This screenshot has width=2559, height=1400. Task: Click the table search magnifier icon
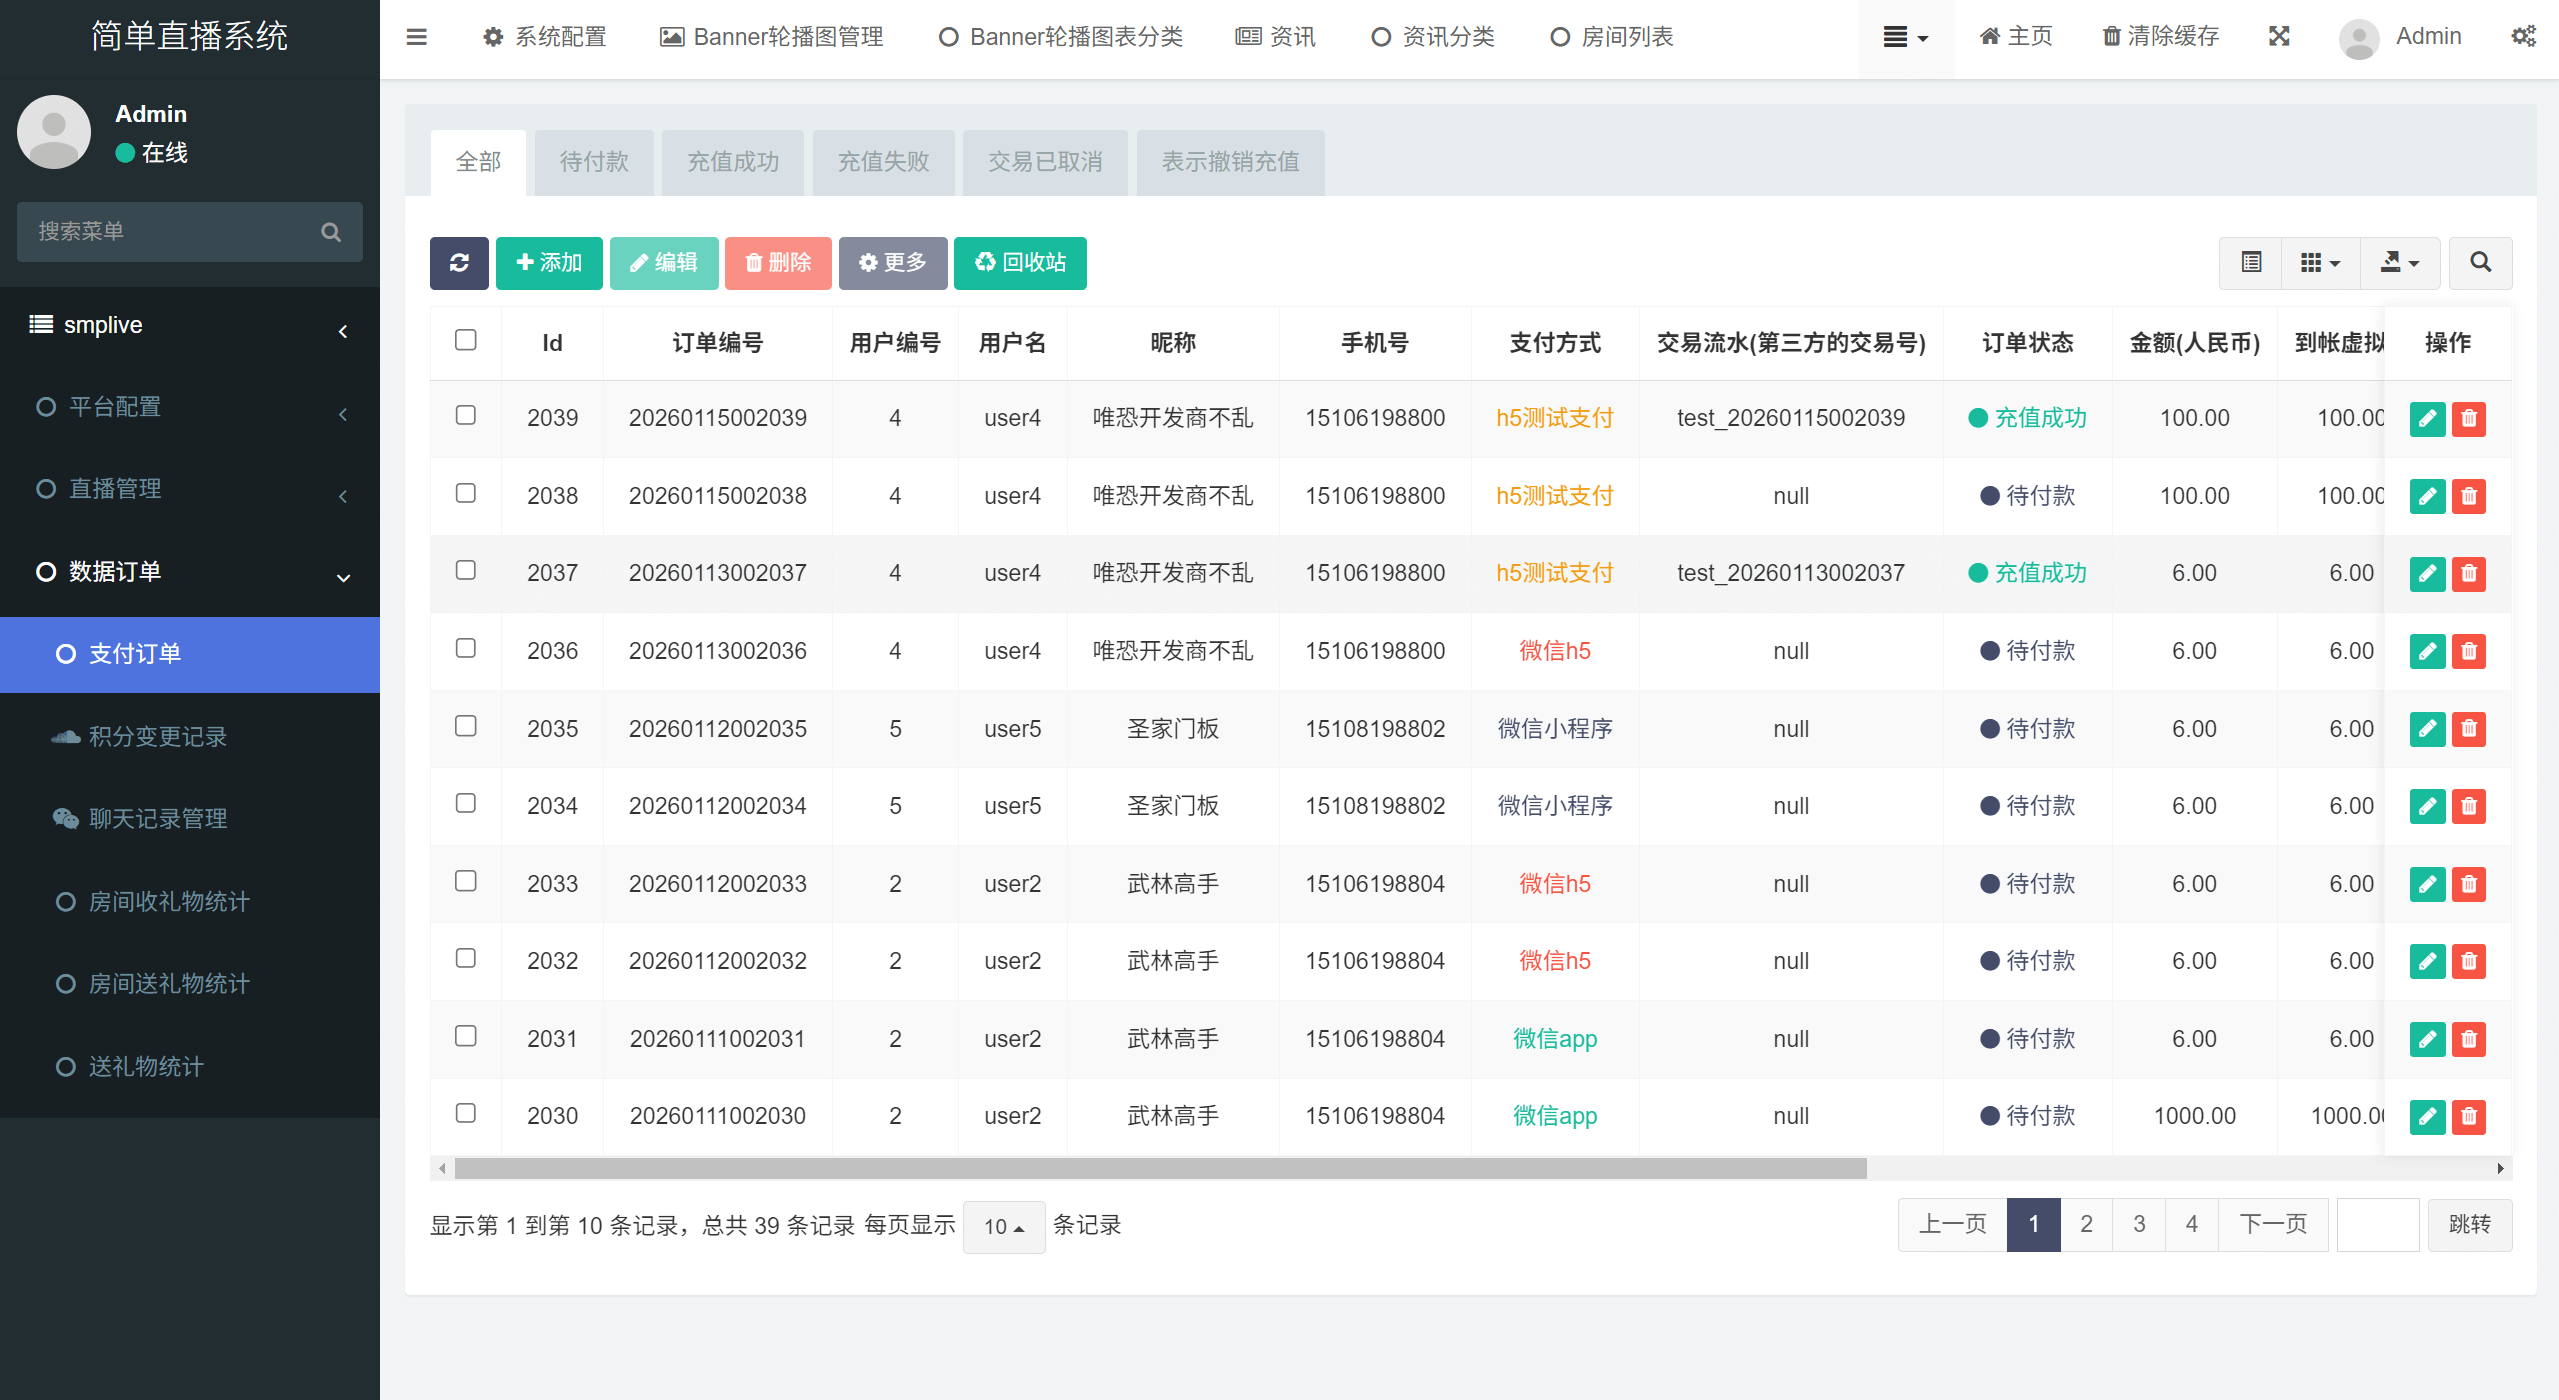tap(2480, 263)
